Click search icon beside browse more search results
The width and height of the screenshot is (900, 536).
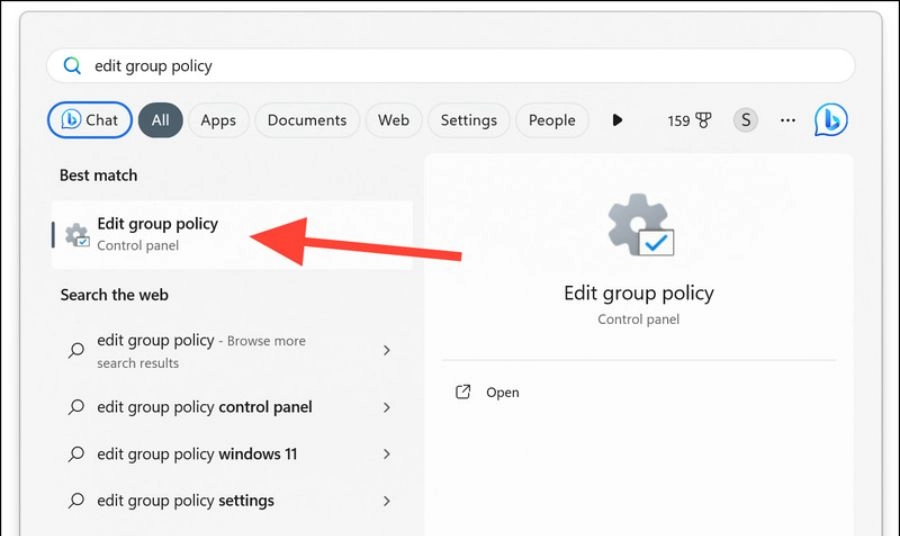(76, 350)
